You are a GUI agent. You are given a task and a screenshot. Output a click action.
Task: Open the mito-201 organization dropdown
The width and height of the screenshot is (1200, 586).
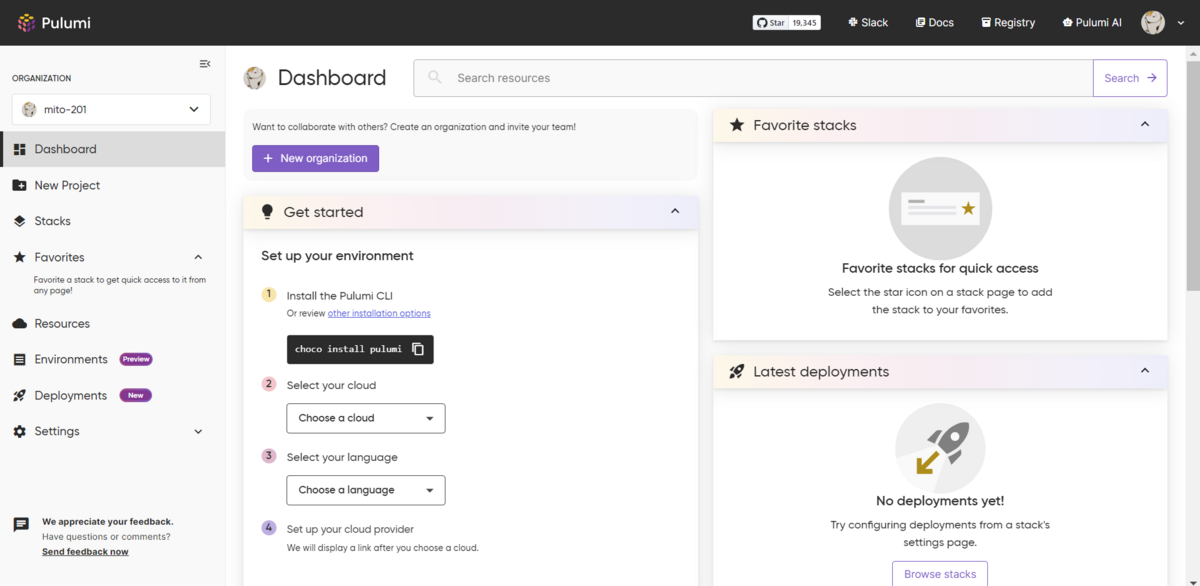(x=111, y=110)
